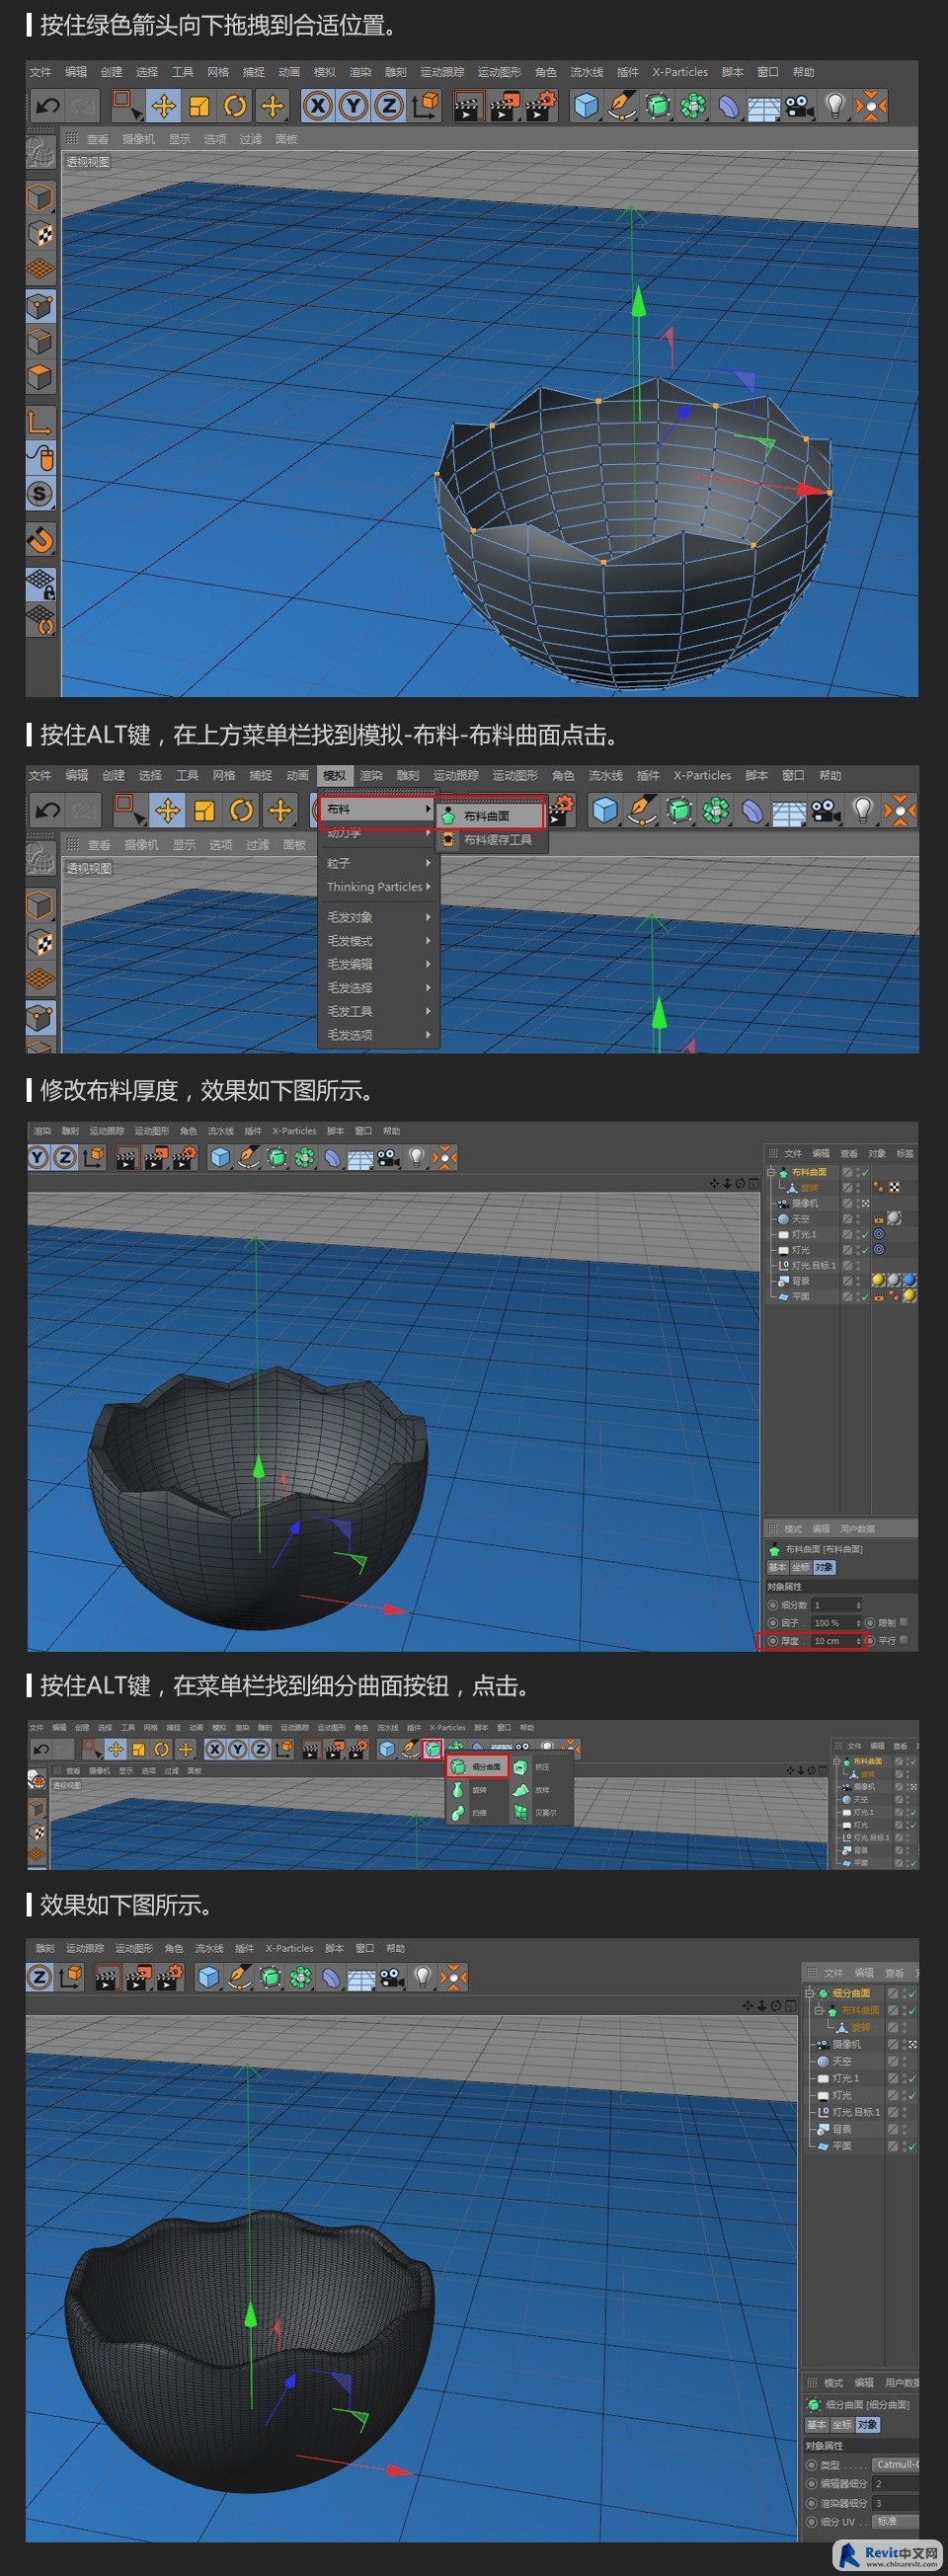
Task: Open the 细分 UV 标准 dropdown
Action: [x=895, y=2522]
